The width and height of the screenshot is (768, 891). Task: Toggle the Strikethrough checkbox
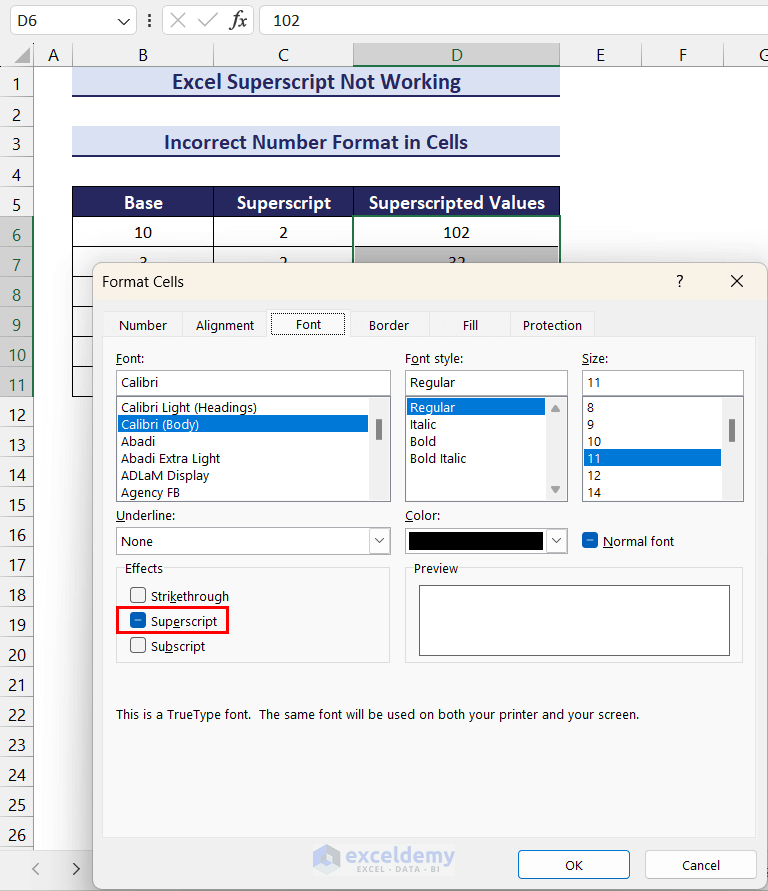coord(137,595)
